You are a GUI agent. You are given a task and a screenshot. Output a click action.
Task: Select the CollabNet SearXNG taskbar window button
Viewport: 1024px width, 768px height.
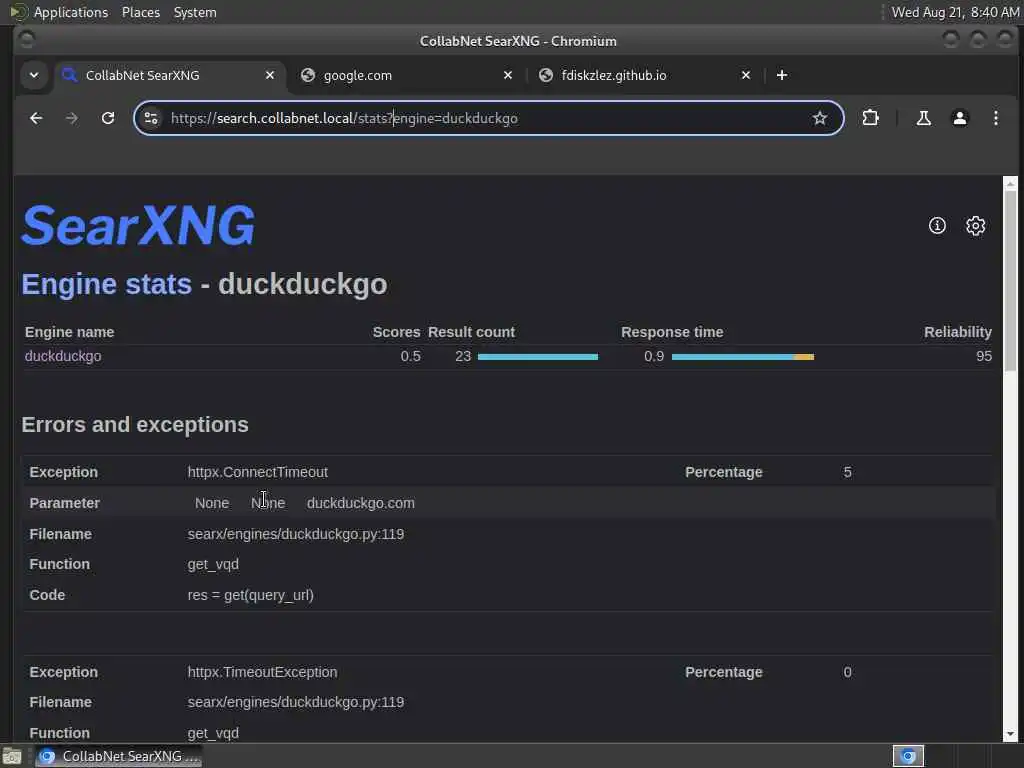click(118, 756)
